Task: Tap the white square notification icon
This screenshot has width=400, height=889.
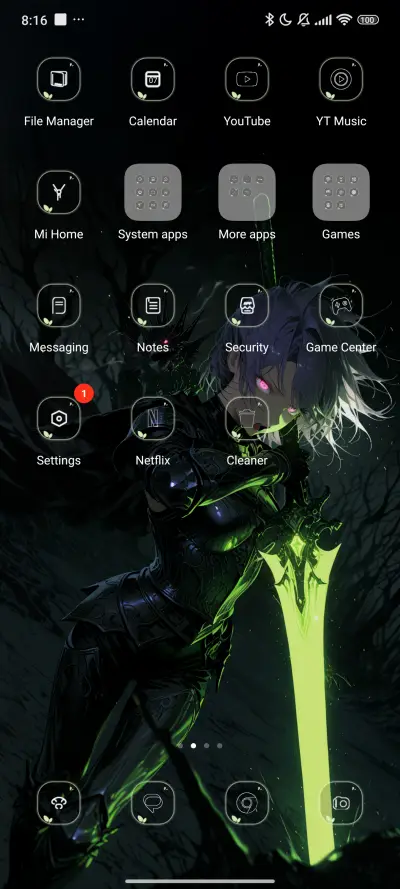Action: click(61, 19)
